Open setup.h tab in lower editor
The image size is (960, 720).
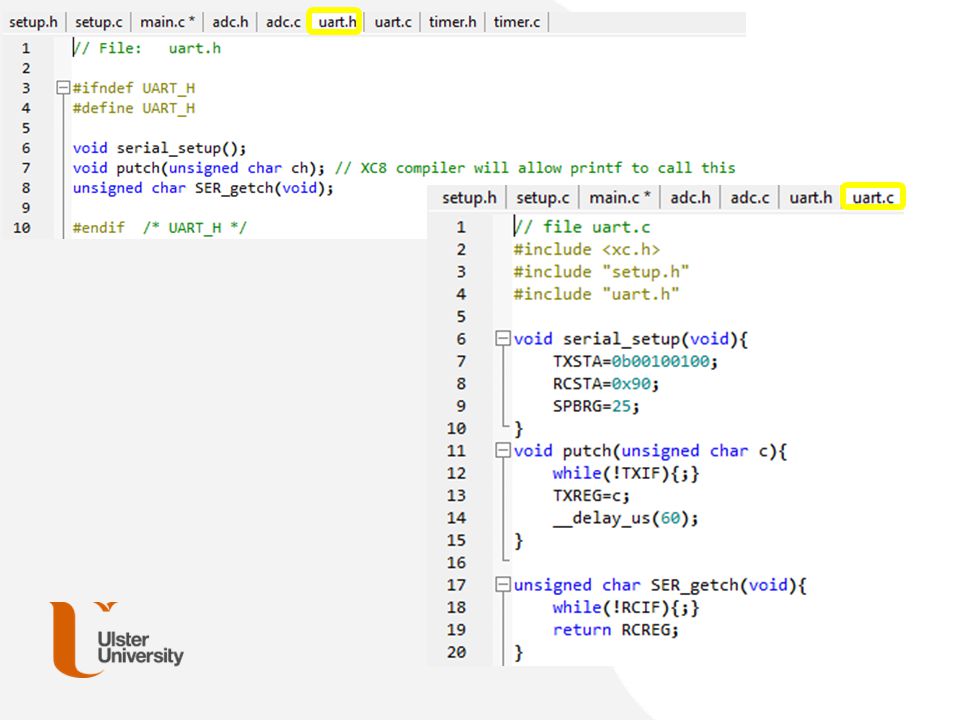(x=469, y=198)
